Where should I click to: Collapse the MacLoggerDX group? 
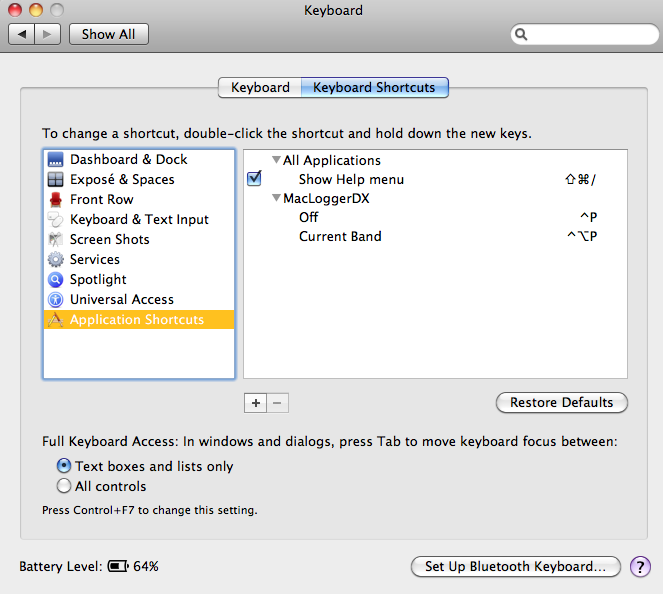tap(276, 197)
